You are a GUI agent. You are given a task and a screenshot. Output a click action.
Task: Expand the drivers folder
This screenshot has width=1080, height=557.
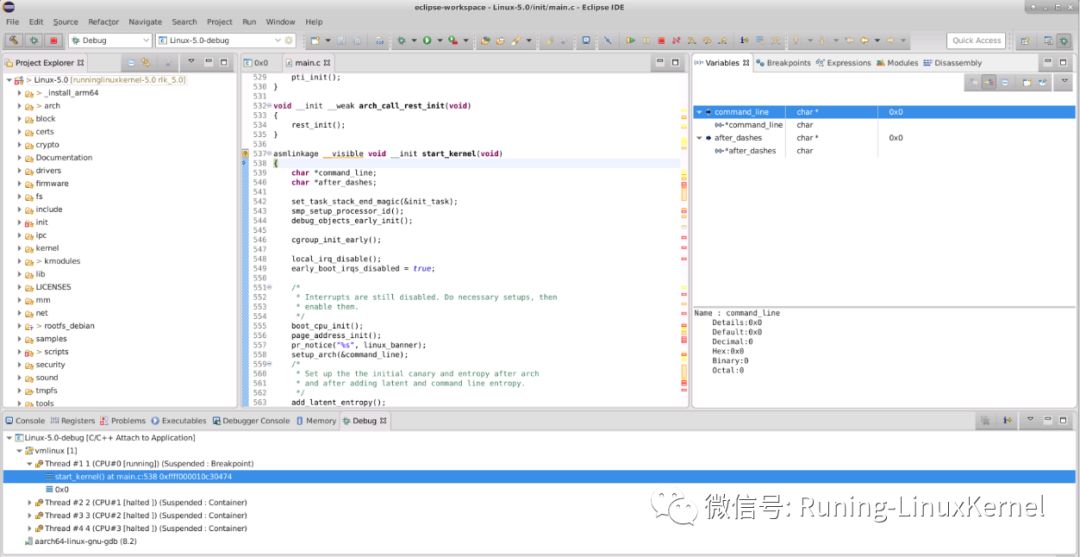(x=19, y=171)
